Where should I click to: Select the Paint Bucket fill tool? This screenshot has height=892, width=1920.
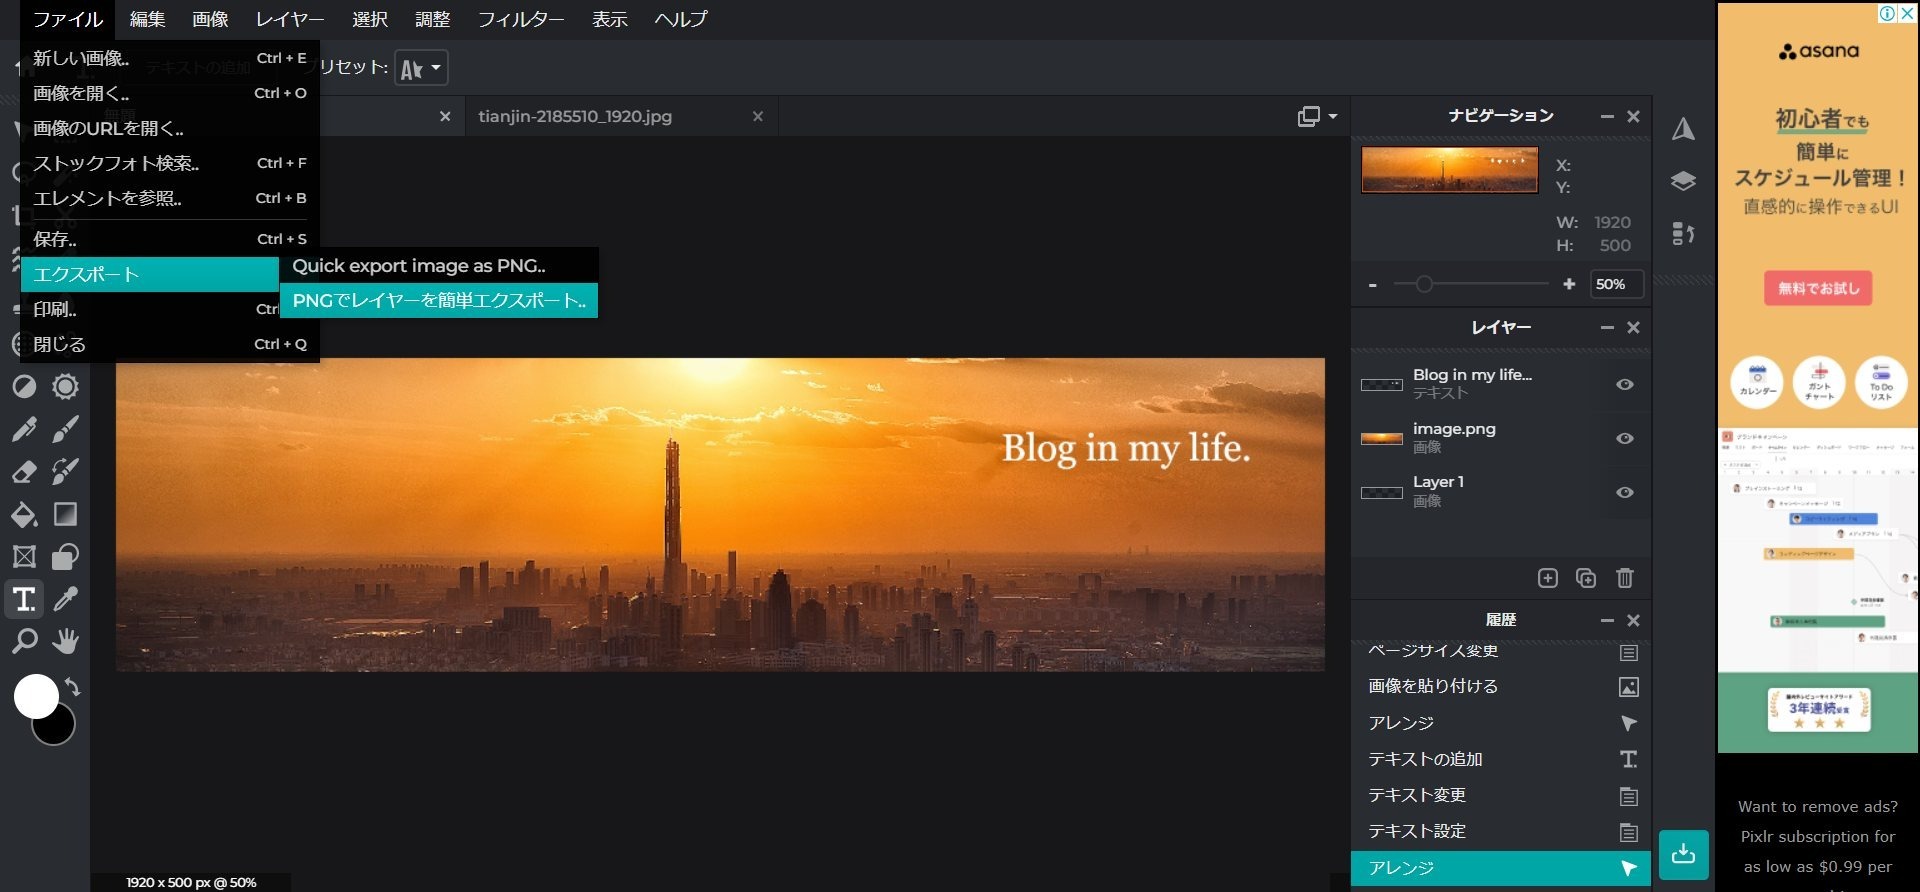pyautogui.click(x=24, y=514)
